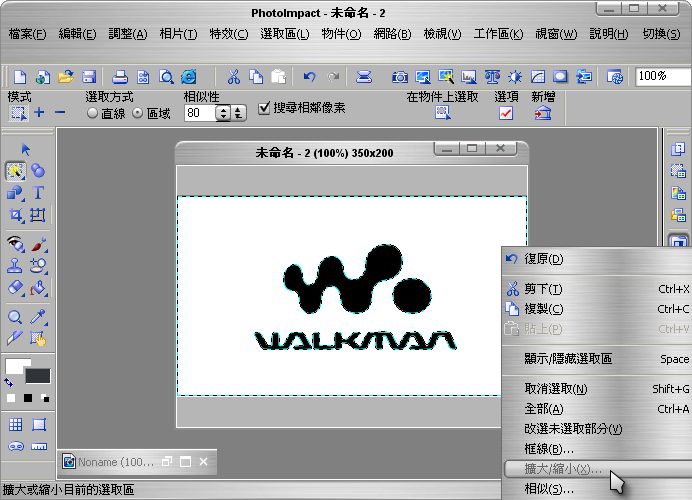Click the 相似性 spinner arrows

pos(223,113)
